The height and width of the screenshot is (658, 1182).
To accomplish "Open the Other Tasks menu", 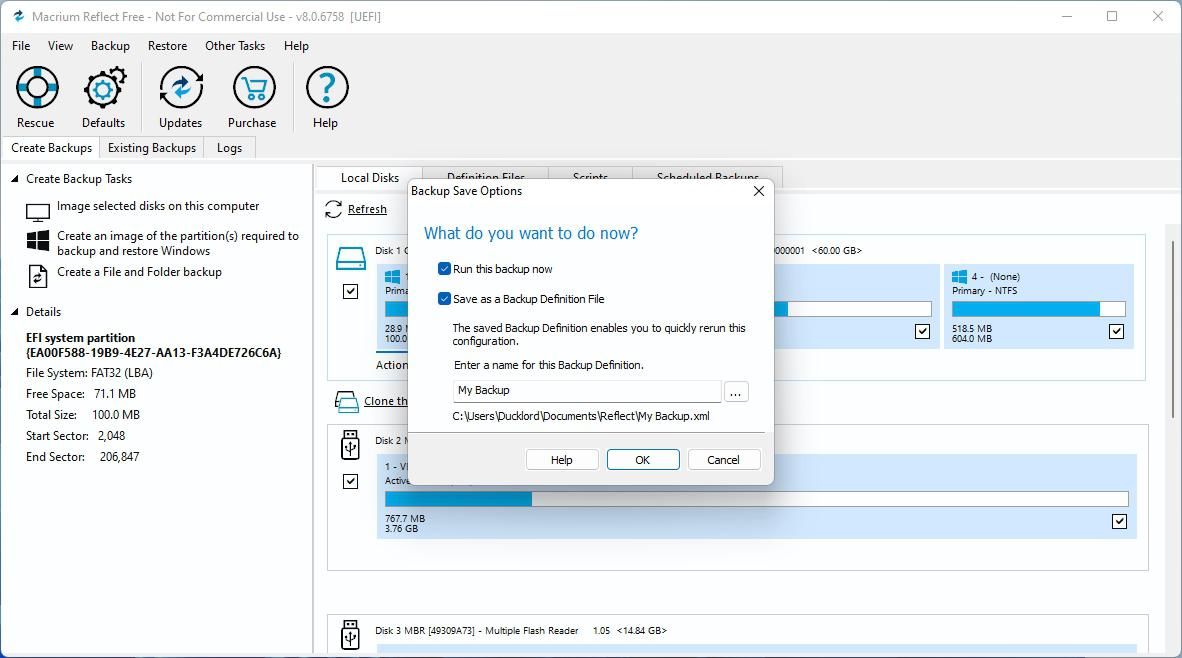I will pyautogui.click(x=235, y=46).
